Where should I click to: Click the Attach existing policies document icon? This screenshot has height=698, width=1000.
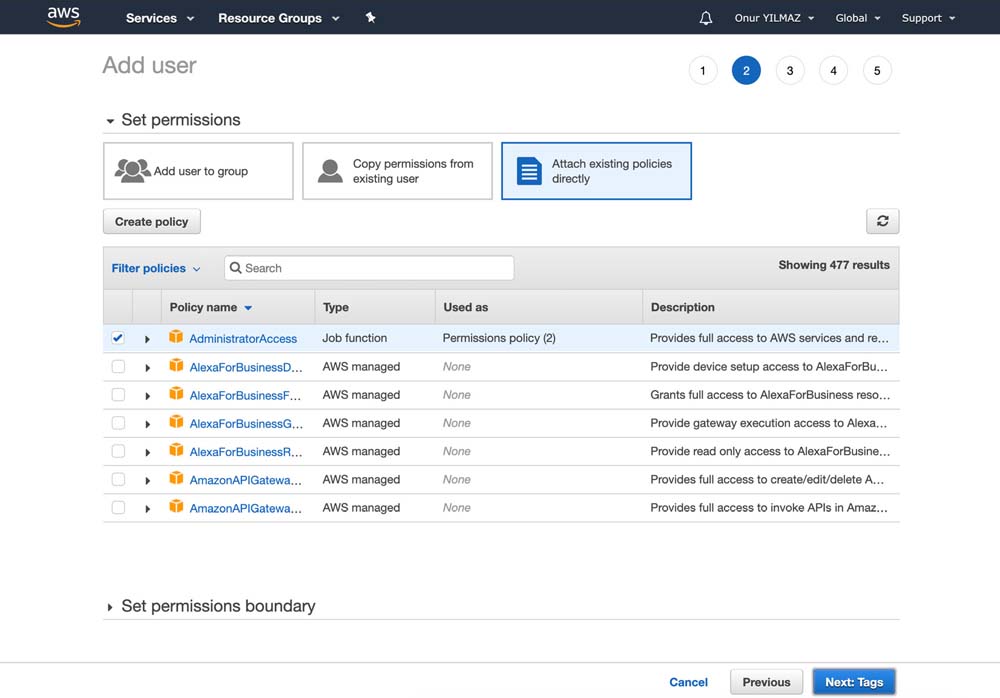[529, 171]
